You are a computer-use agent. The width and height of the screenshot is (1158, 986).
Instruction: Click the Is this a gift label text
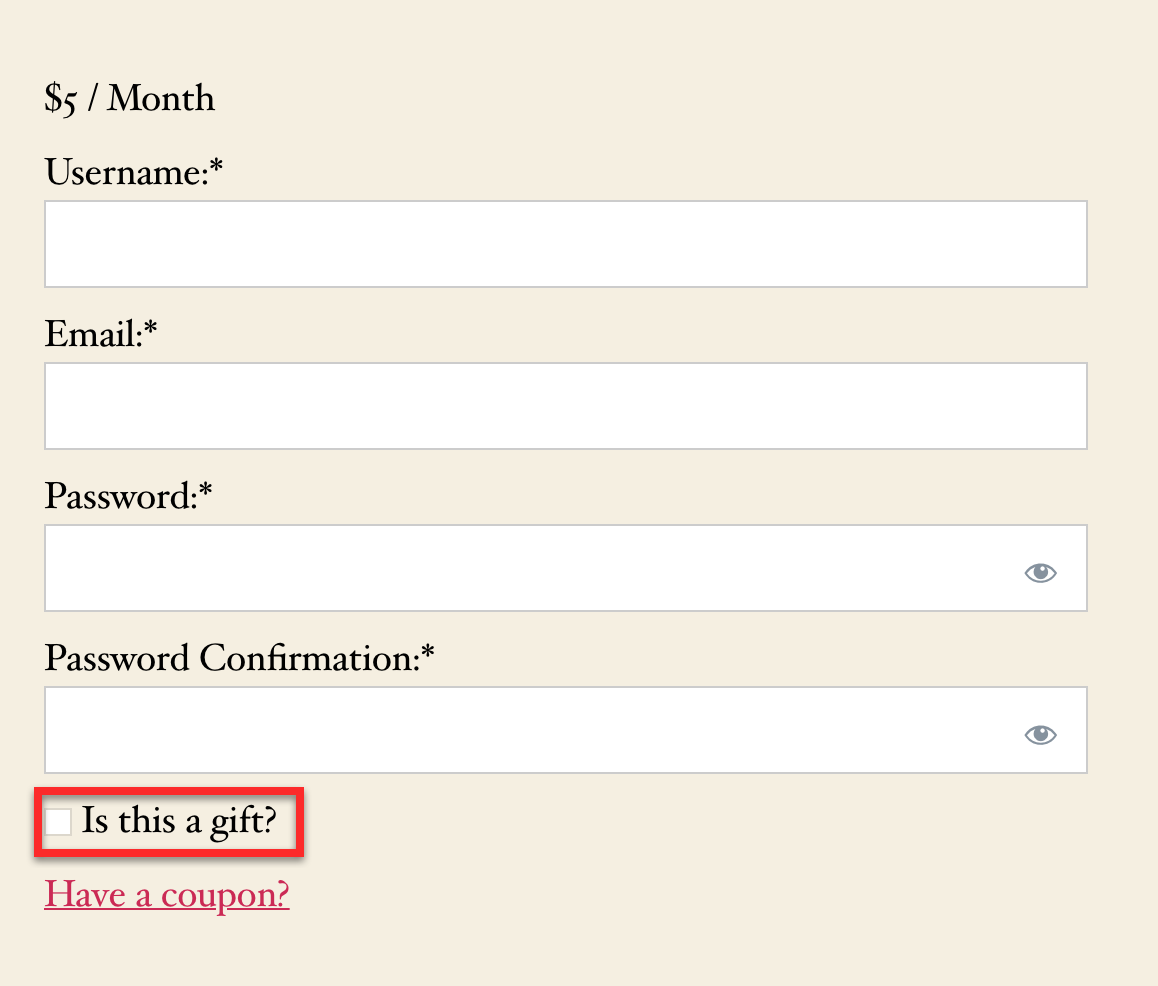coord(179,821)
